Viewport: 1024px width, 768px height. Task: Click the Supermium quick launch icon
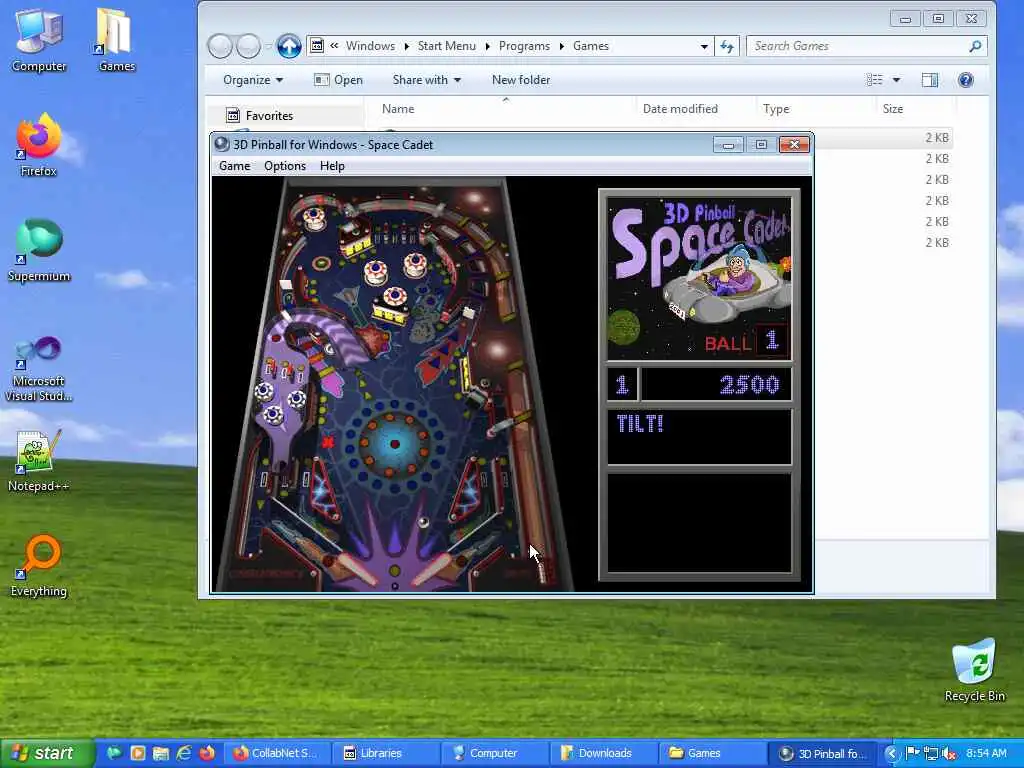click(x=114, y=753)
